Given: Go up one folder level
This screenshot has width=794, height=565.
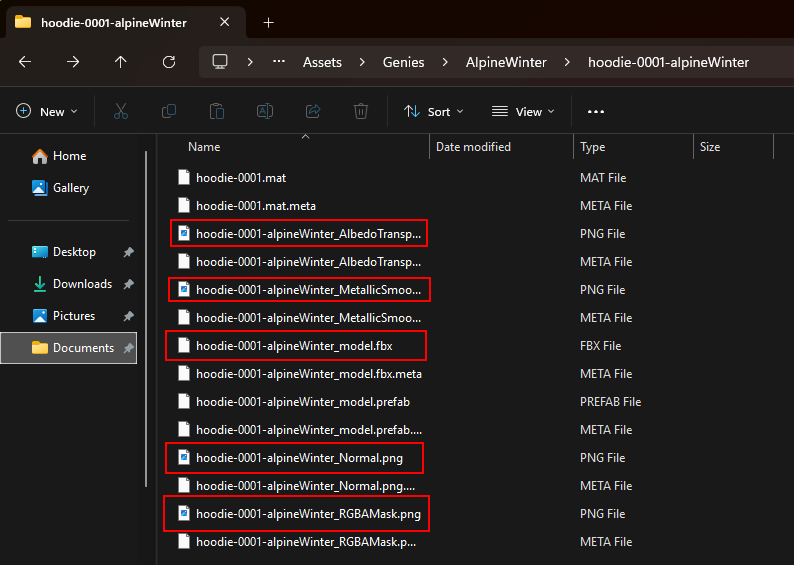Looking at the screenshot, I should [121, 62].
